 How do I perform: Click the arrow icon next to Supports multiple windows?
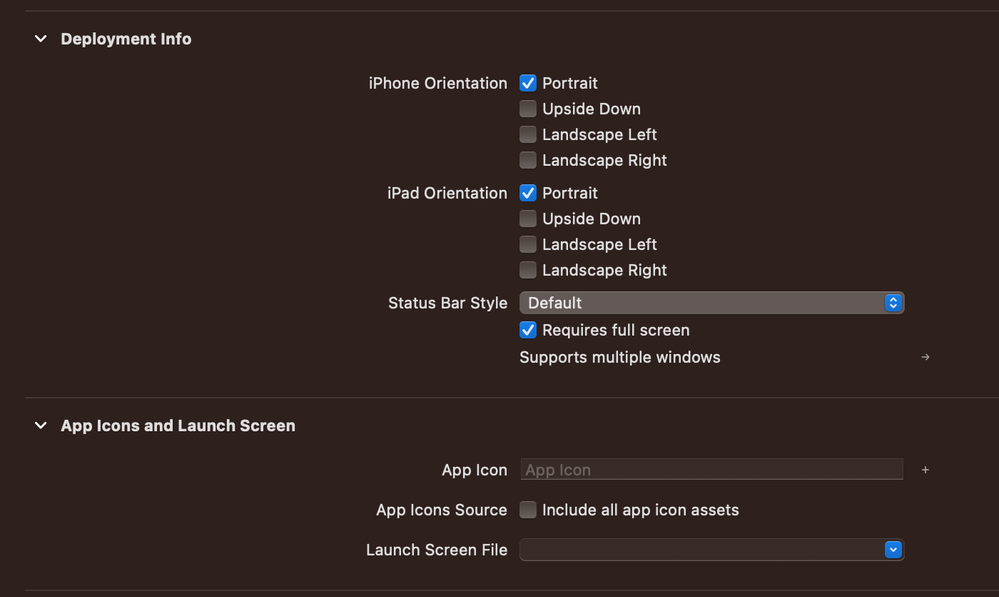tap(925, 357)
